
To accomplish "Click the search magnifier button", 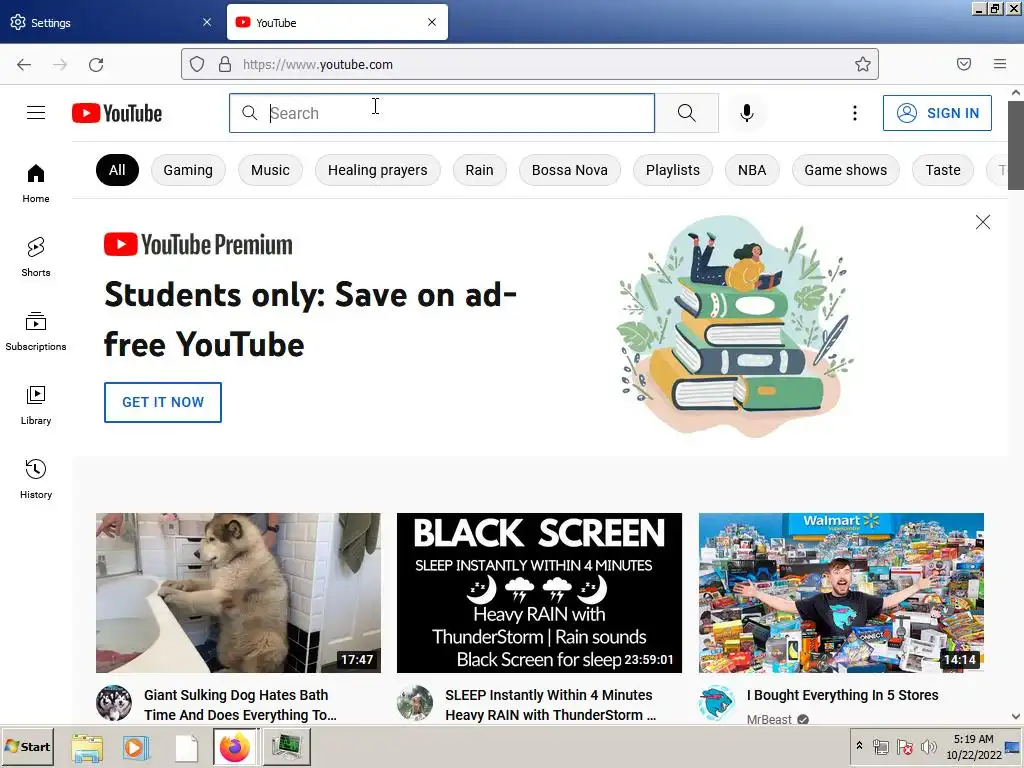I will pos(686,113).
